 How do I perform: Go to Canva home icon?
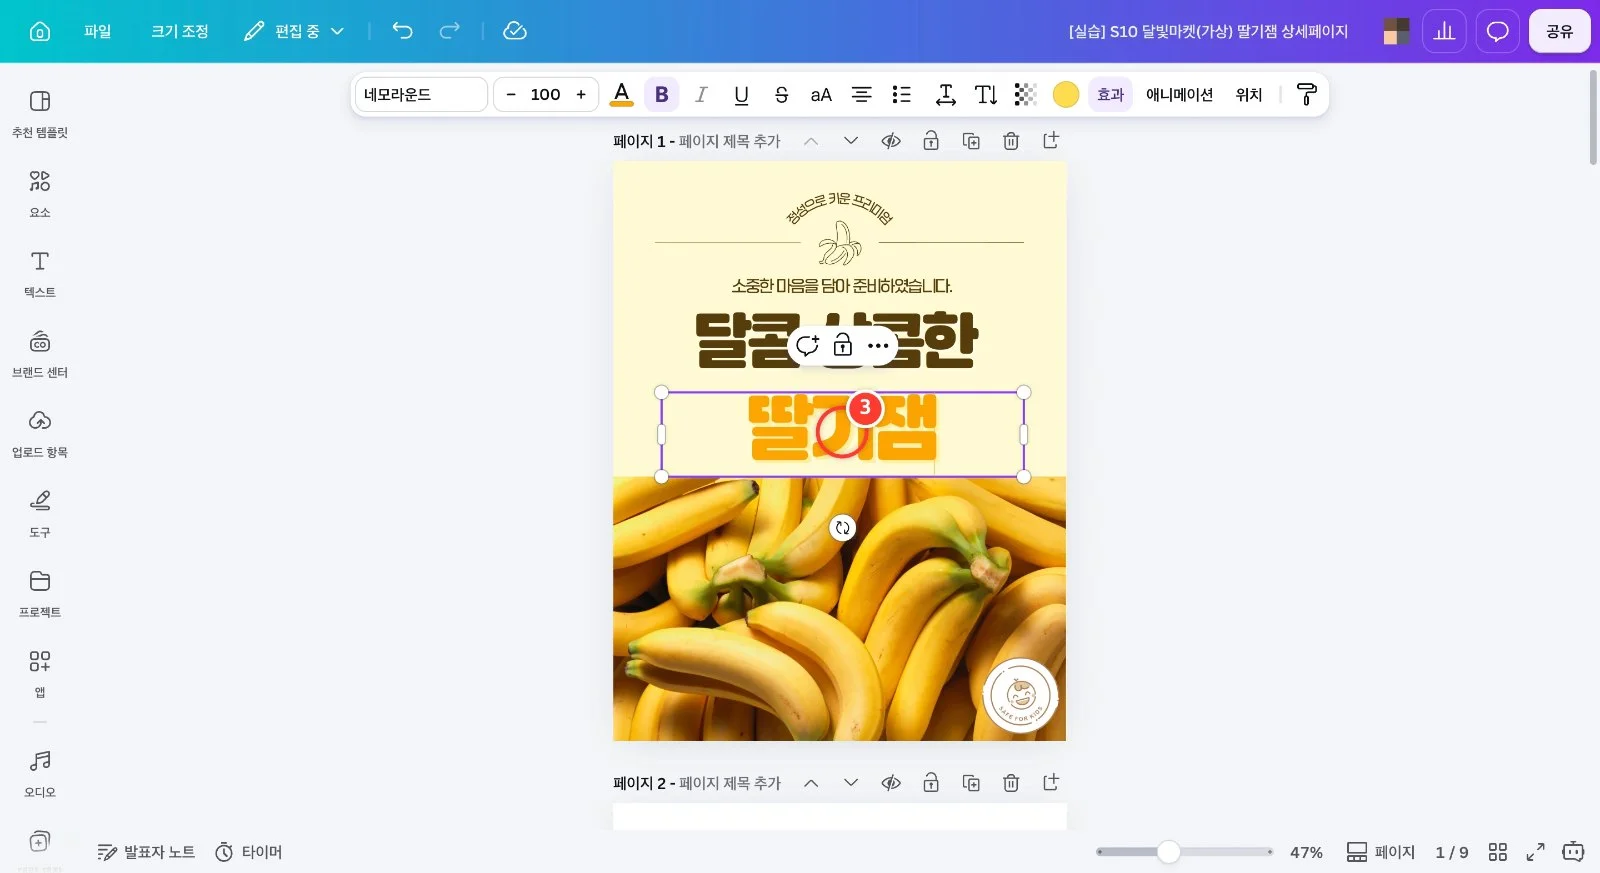pyautogui.click(x=40, y=31)
